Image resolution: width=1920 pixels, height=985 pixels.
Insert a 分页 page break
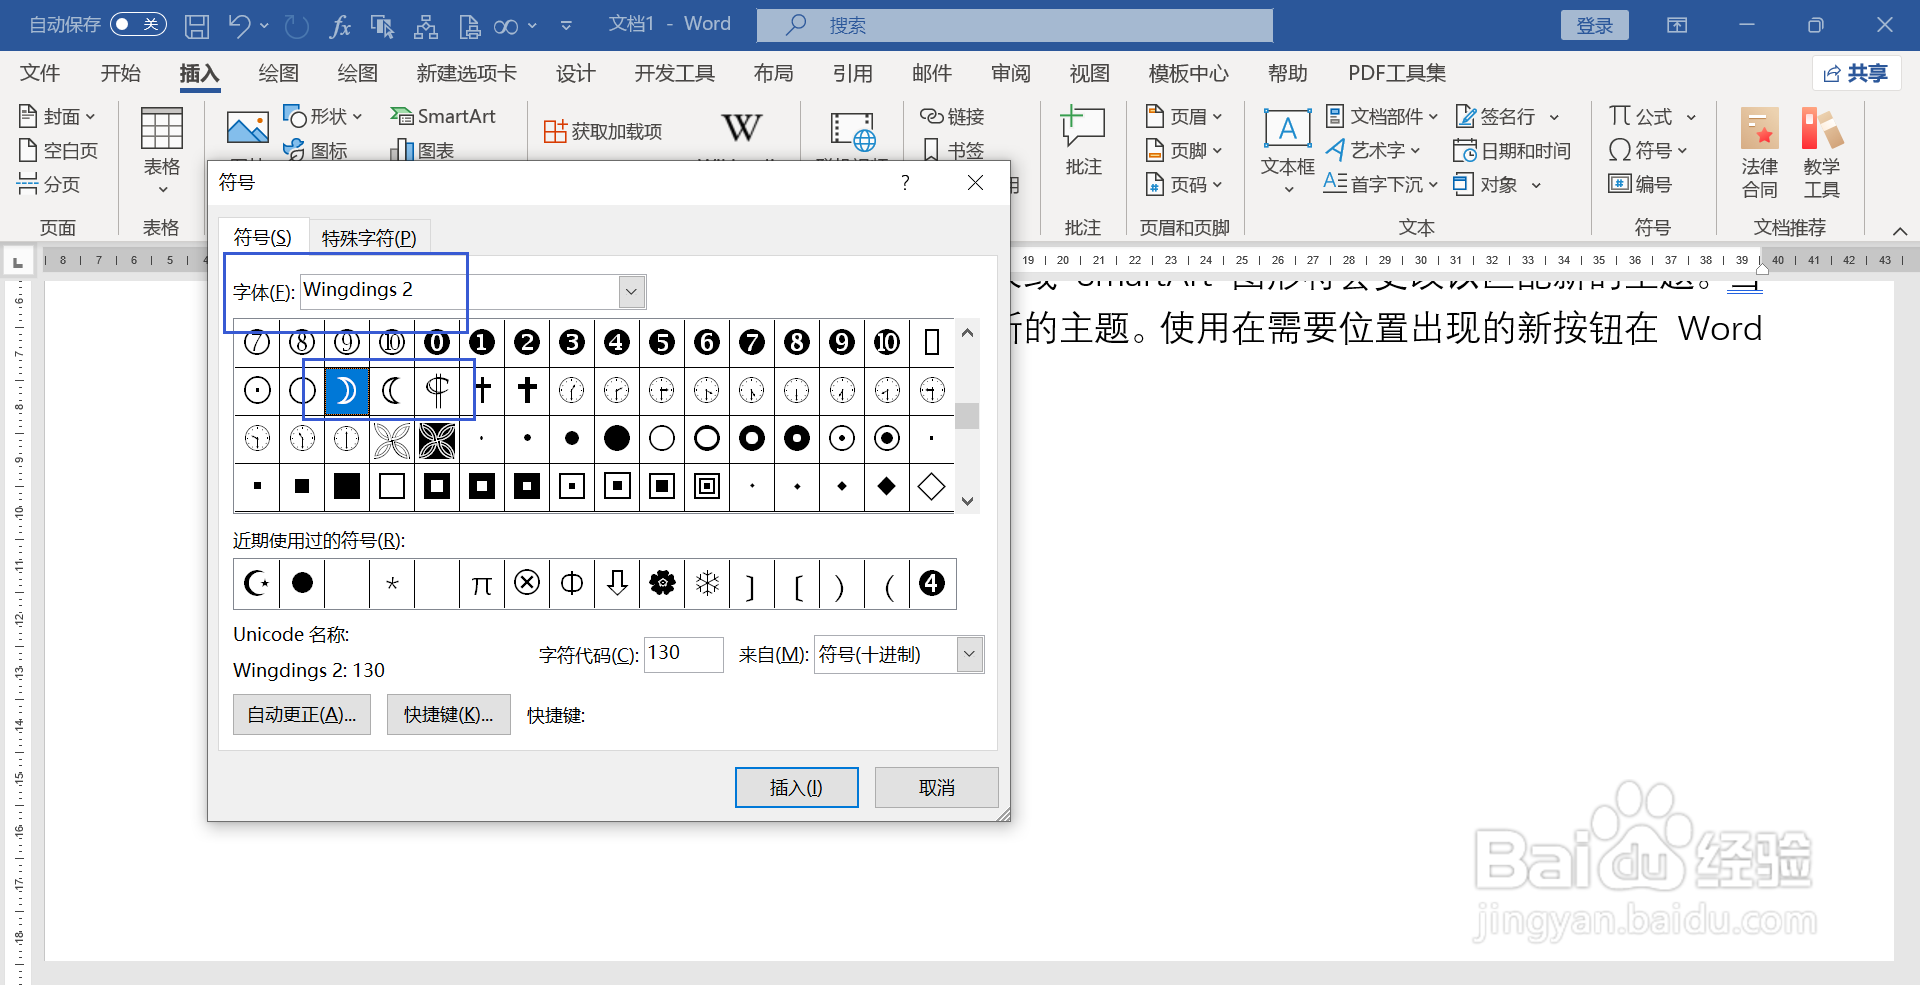[49, 184]
